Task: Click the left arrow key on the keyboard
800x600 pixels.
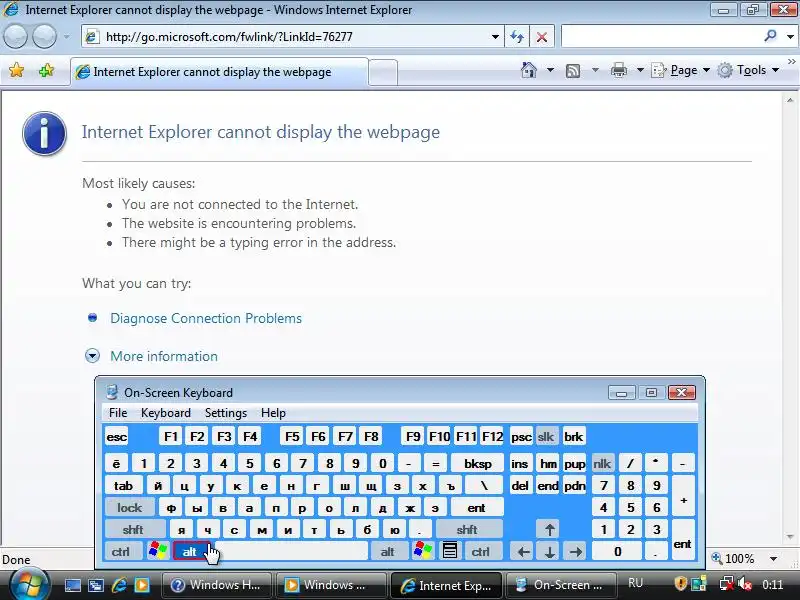Action: (523, 552)
